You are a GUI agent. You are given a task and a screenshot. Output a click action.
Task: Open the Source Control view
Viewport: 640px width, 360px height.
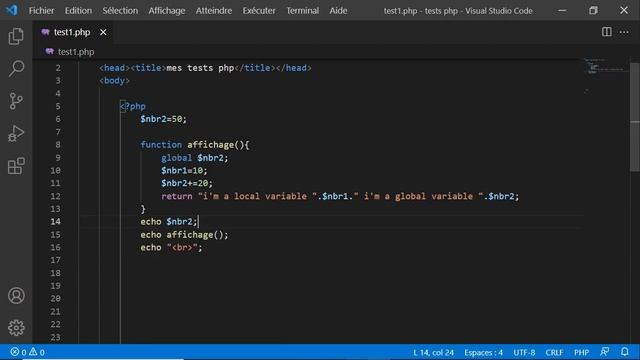coord(16,101)
